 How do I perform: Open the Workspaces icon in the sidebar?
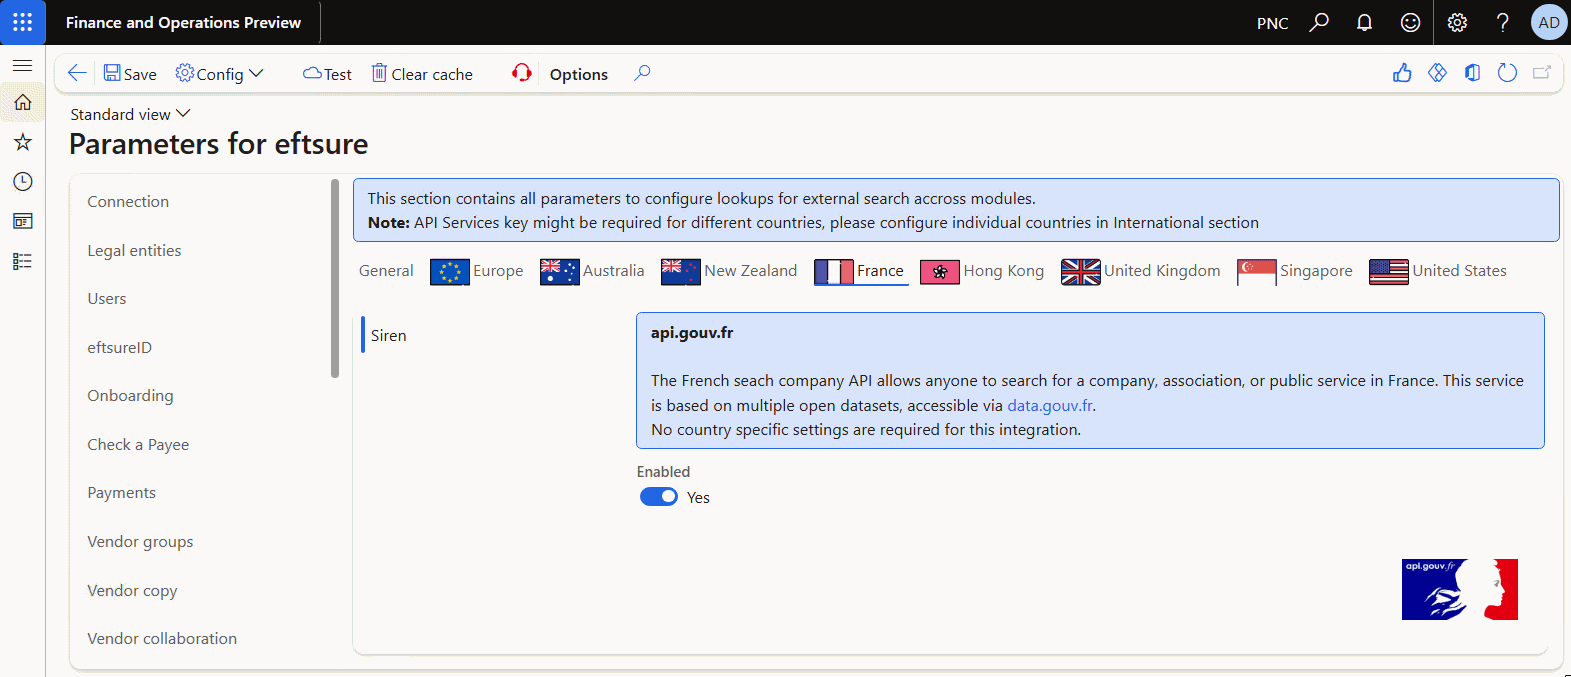(22, 221)
